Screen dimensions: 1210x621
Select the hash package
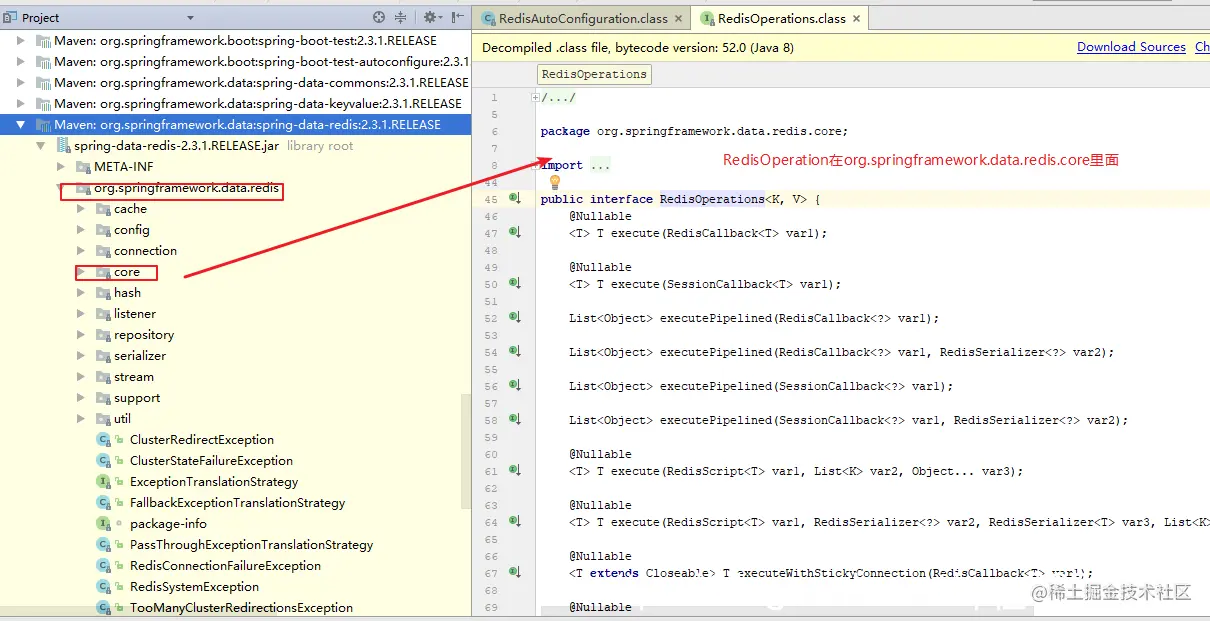(x=127, y=293)
